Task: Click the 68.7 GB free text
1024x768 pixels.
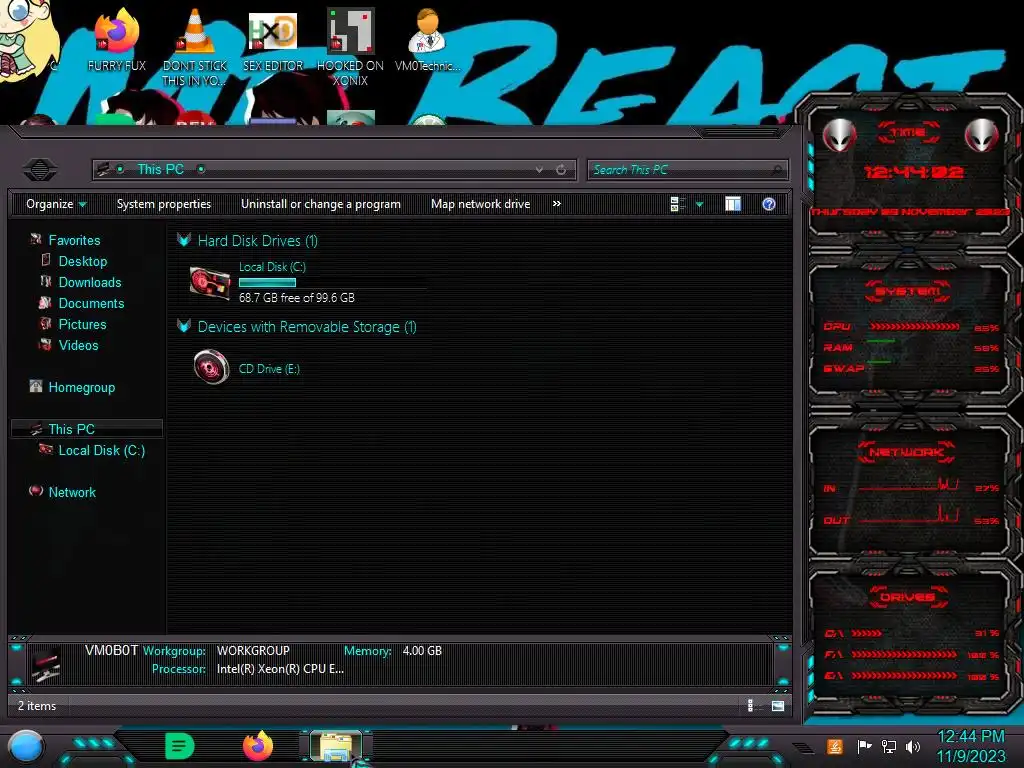Action: pyautogui.click(x=296, y=298)
